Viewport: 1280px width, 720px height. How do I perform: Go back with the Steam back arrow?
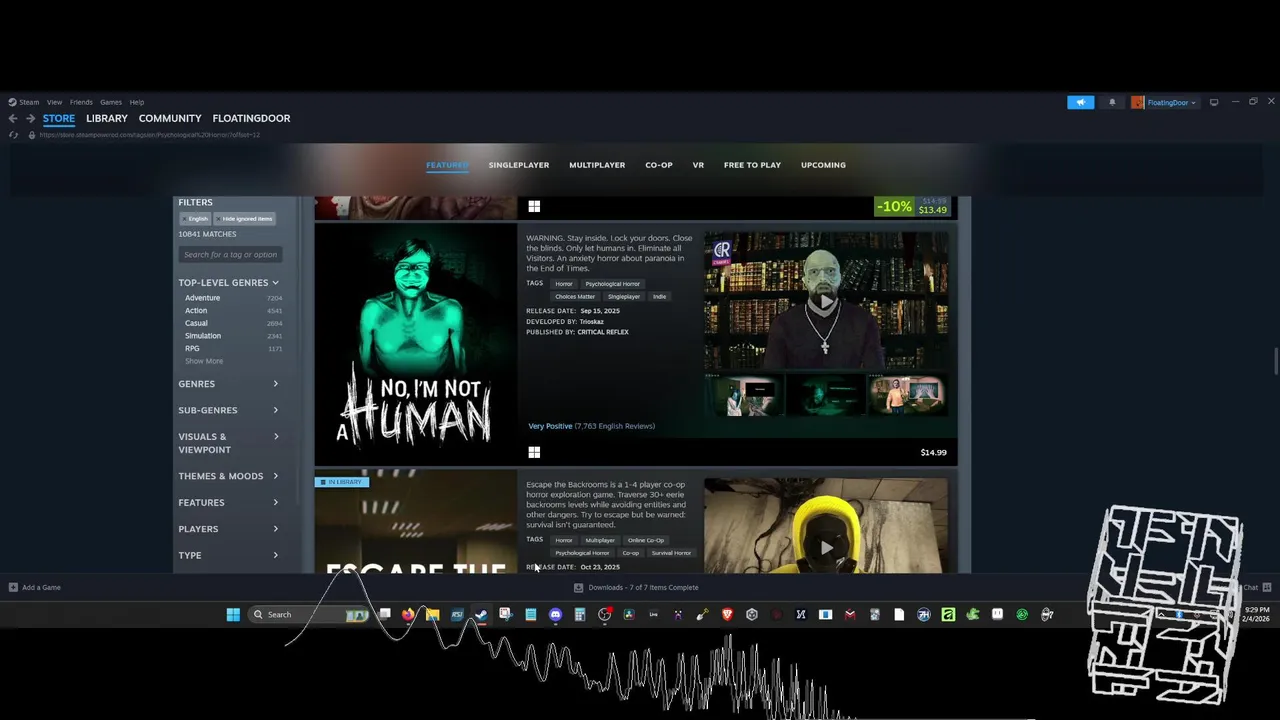coord(13,118)
